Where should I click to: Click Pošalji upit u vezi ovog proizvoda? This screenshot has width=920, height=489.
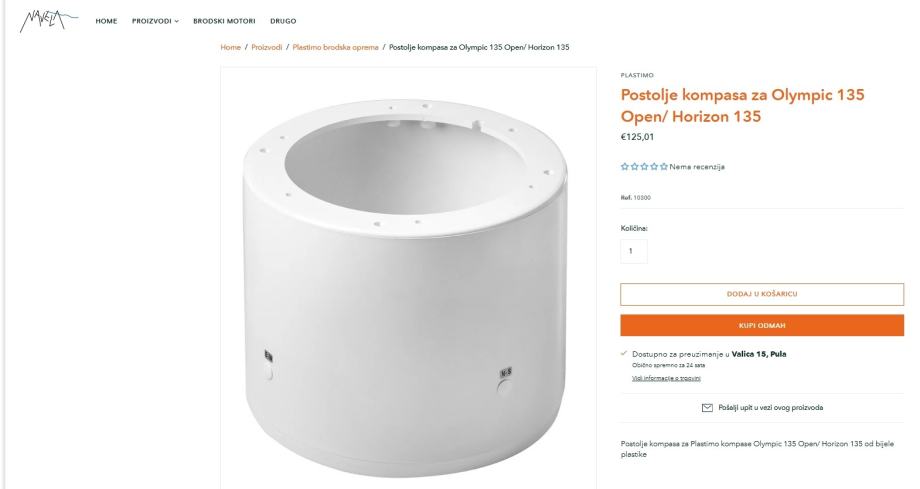click(x=770, y=407)
